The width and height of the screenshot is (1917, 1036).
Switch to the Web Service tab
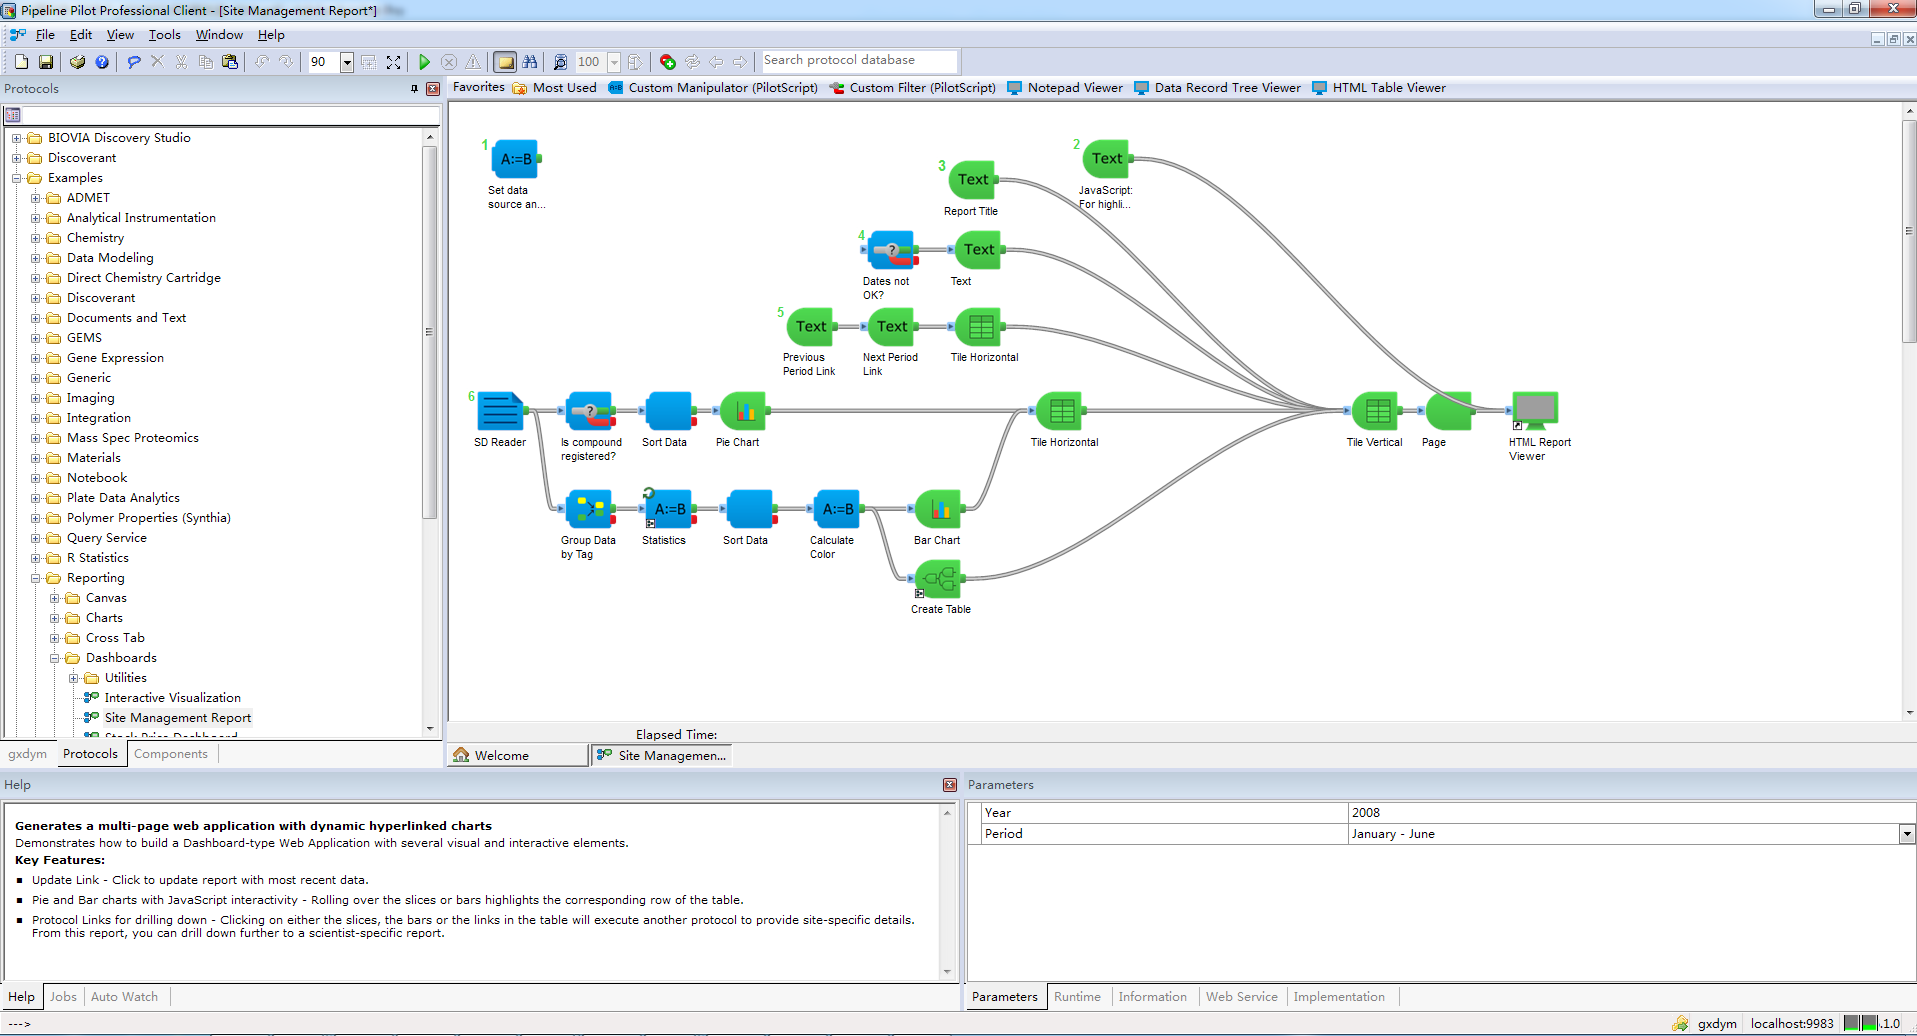[1241, 997]
